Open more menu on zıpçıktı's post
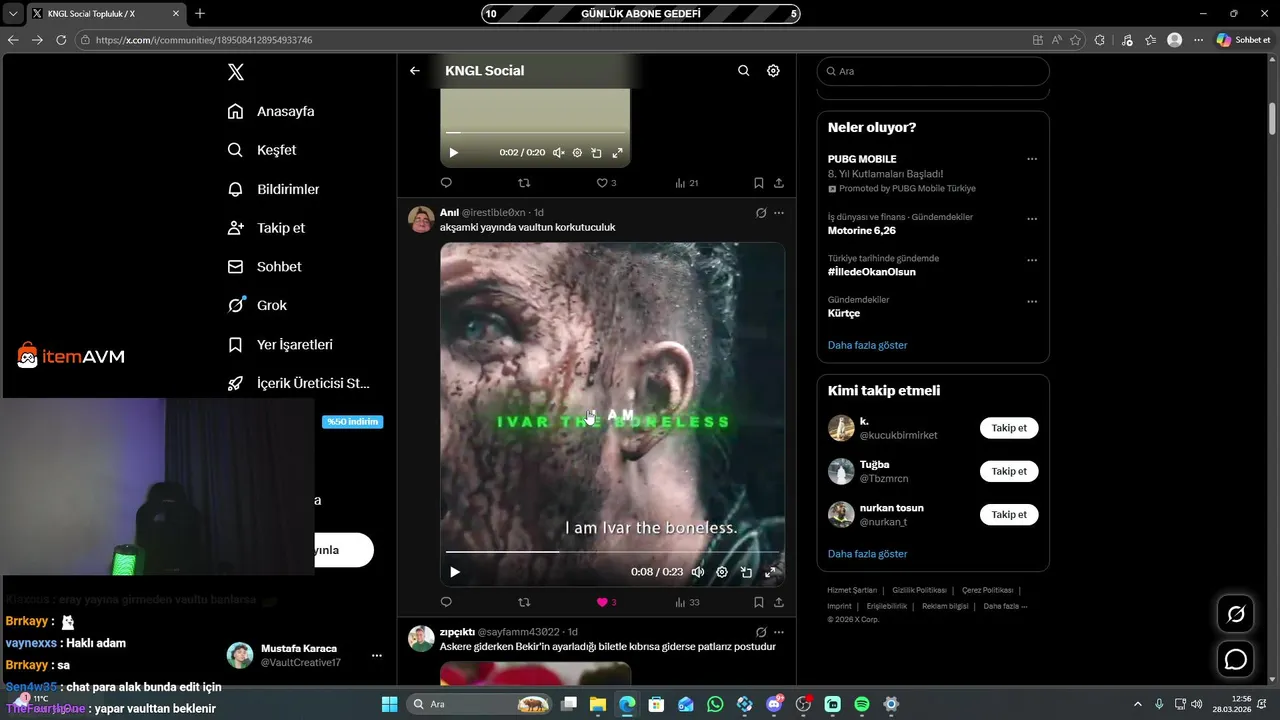The width and height of the screenshot is (1280, 720). (779, 632)
